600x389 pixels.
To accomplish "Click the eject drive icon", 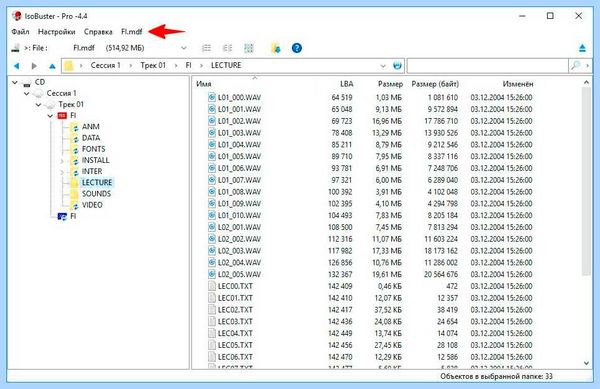I will pos(582,48).
